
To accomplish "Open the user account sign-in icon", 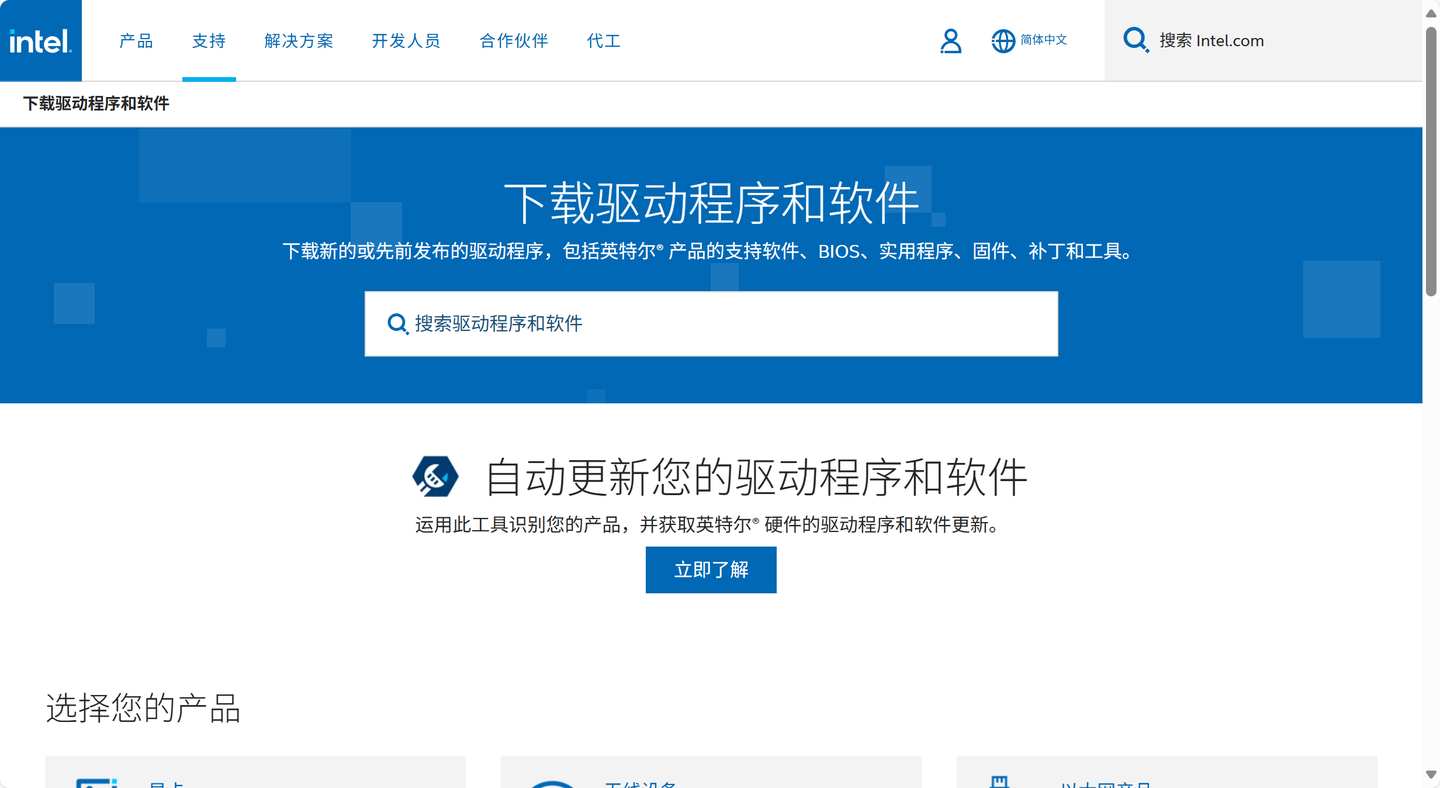I will [950, 41].
